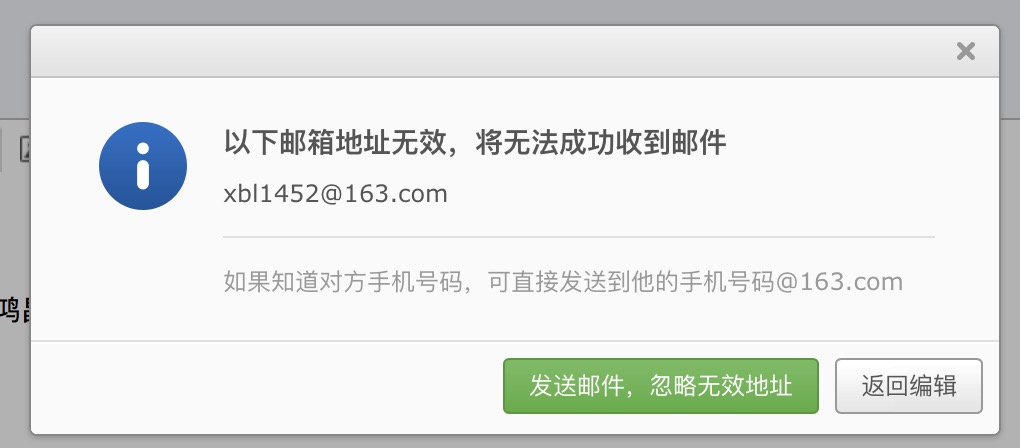The height and width of the screenshot is (448, 1020).
Task: Click the phrase 将无法成功收到邮件 in heading
Action: tap(600, 143)
